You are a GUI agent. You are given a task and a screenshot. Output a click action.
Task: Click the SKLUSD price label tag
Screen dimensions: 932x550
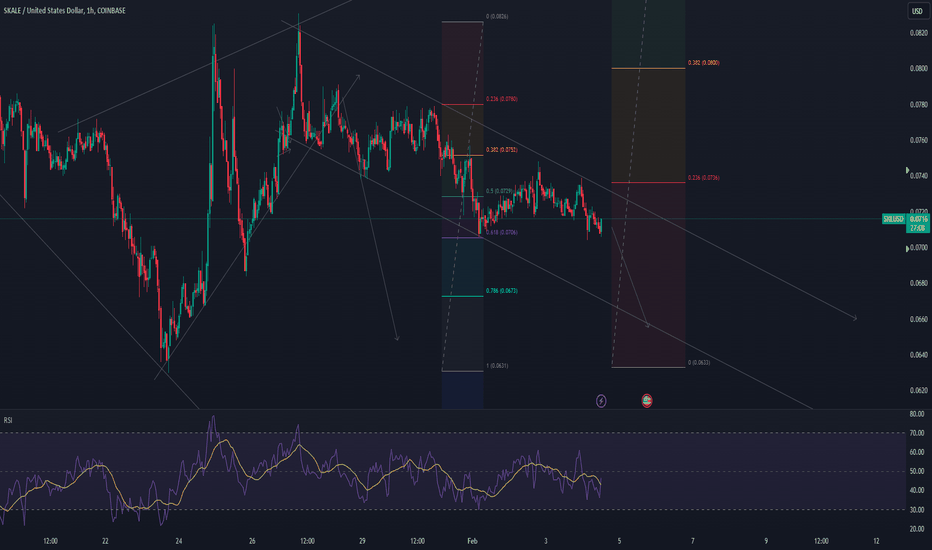tap(893, 219)
